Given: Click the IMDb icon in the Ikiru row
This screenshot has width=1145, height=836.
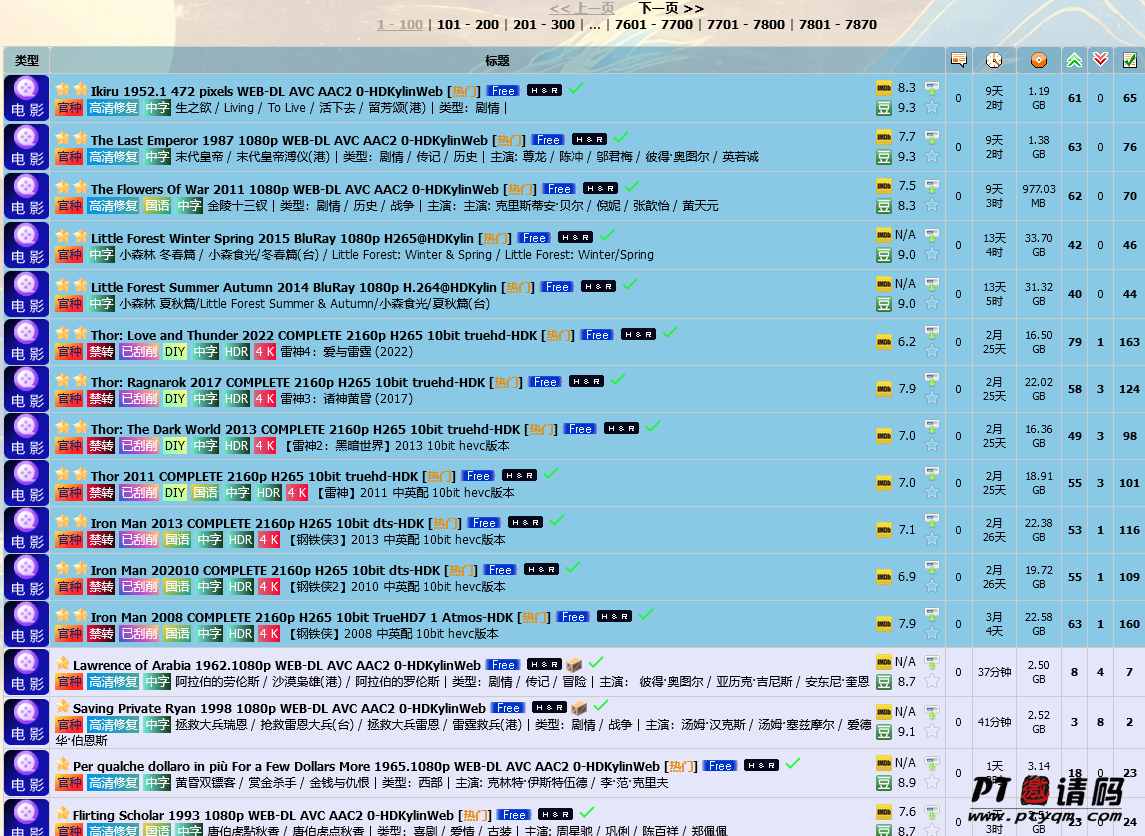Looking at the screenshot, I should tap(884, 88).
